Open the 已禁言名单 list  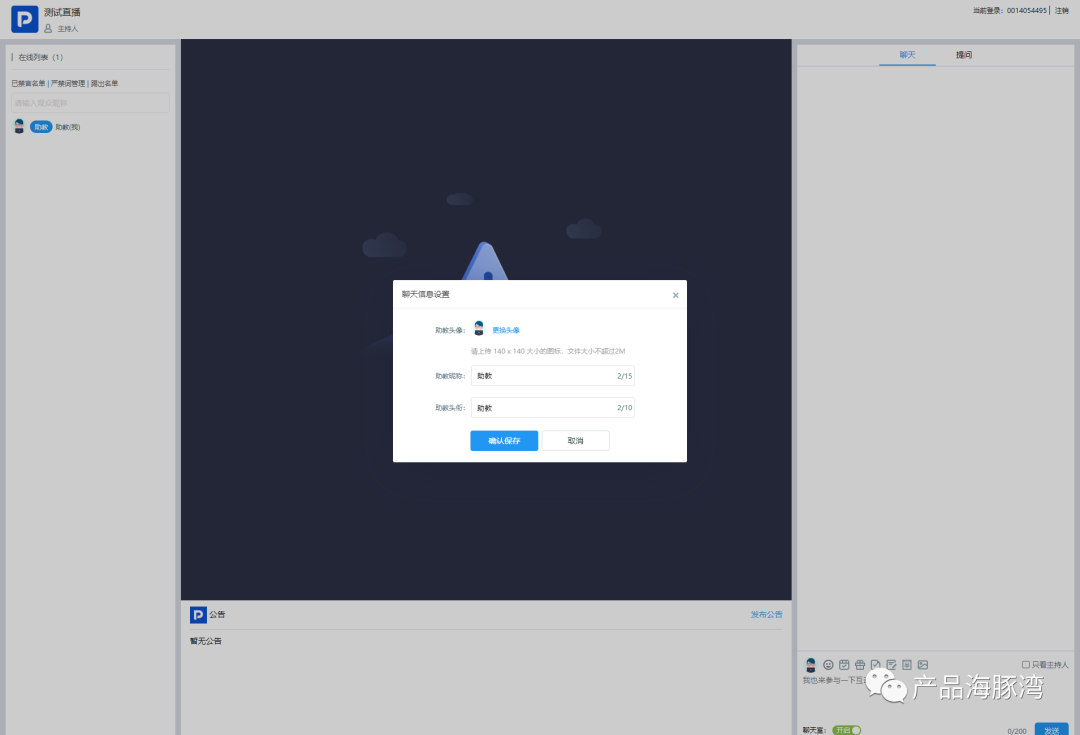tap(28, 83)
